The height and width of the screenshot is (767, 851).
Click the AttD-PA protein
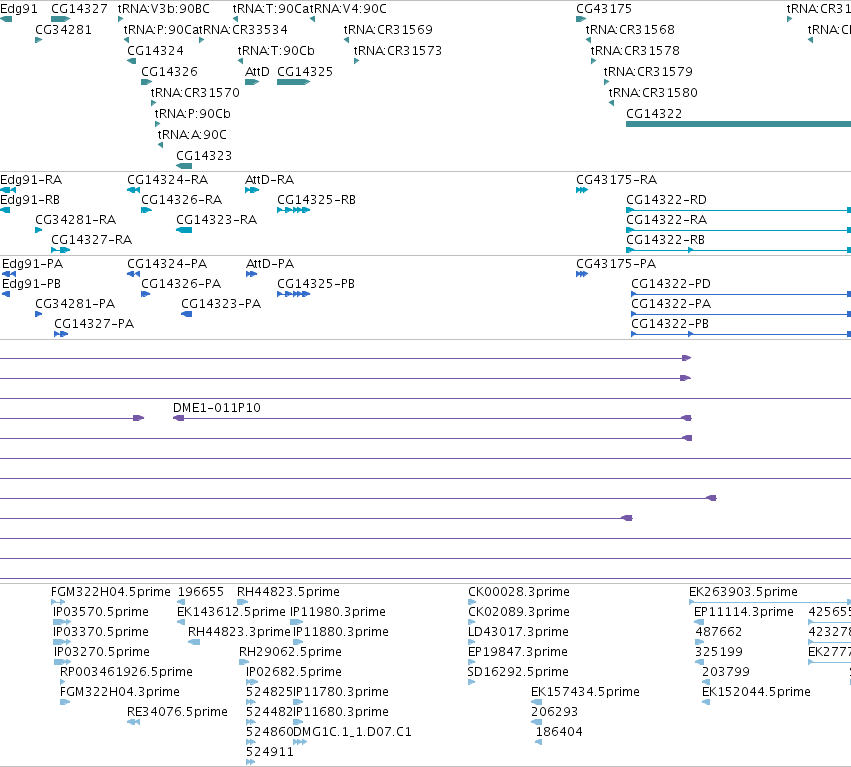[251, 274]
